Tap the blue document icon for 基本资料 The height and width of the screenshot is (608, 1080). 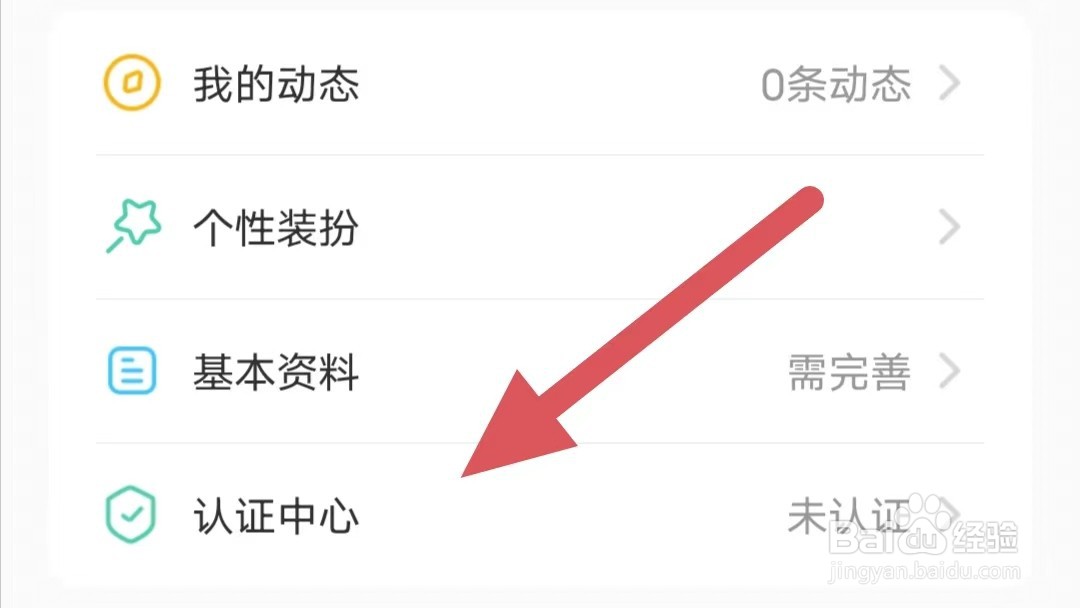tap(132, 370)
